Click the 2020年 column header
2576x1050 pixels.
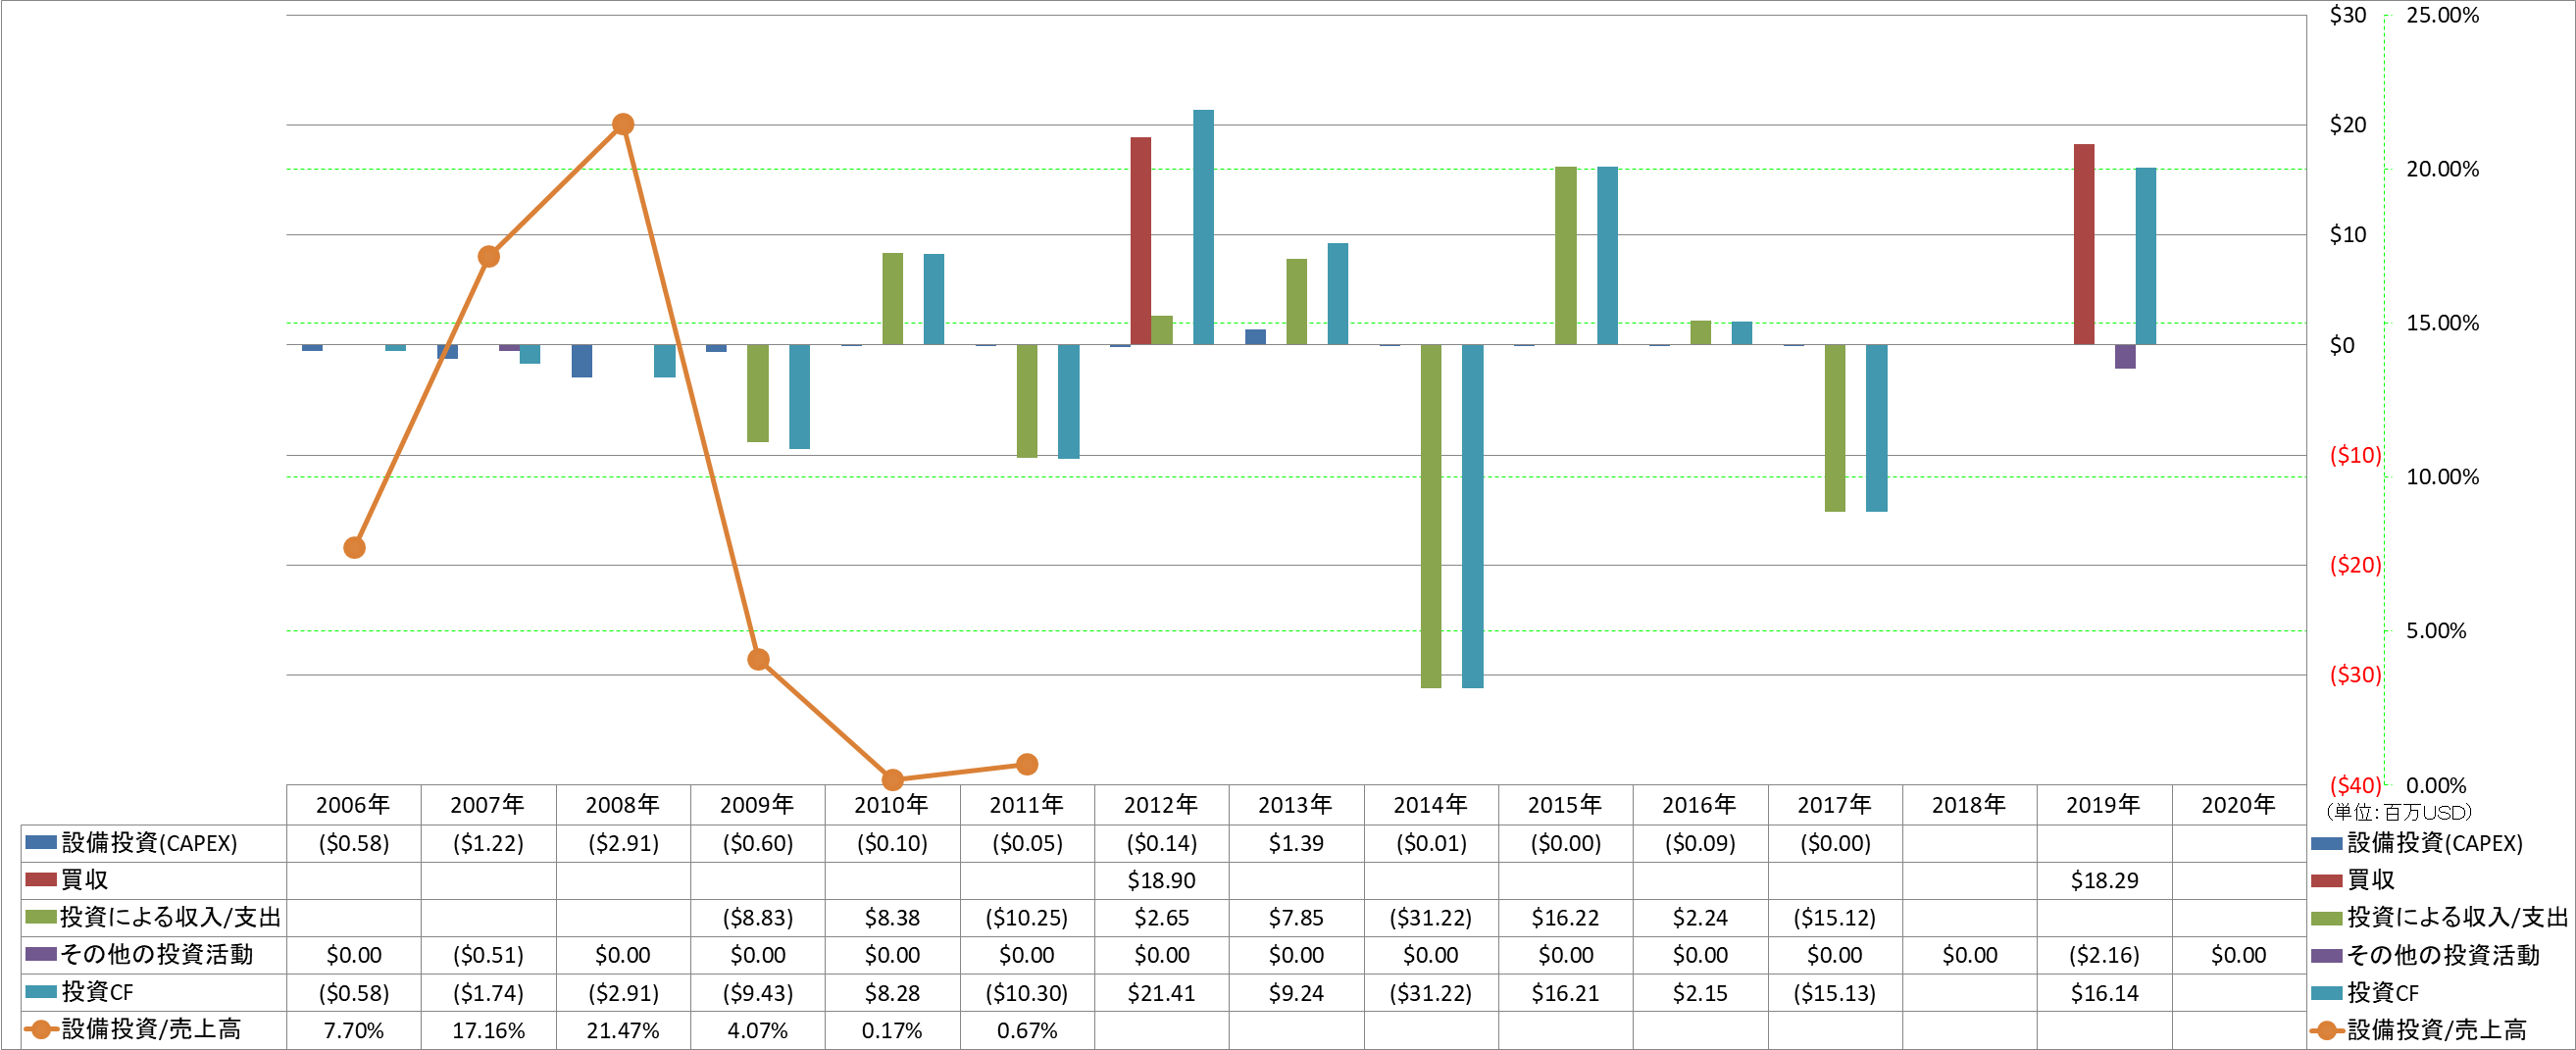pyautogui.click(x=2238, y=805)
